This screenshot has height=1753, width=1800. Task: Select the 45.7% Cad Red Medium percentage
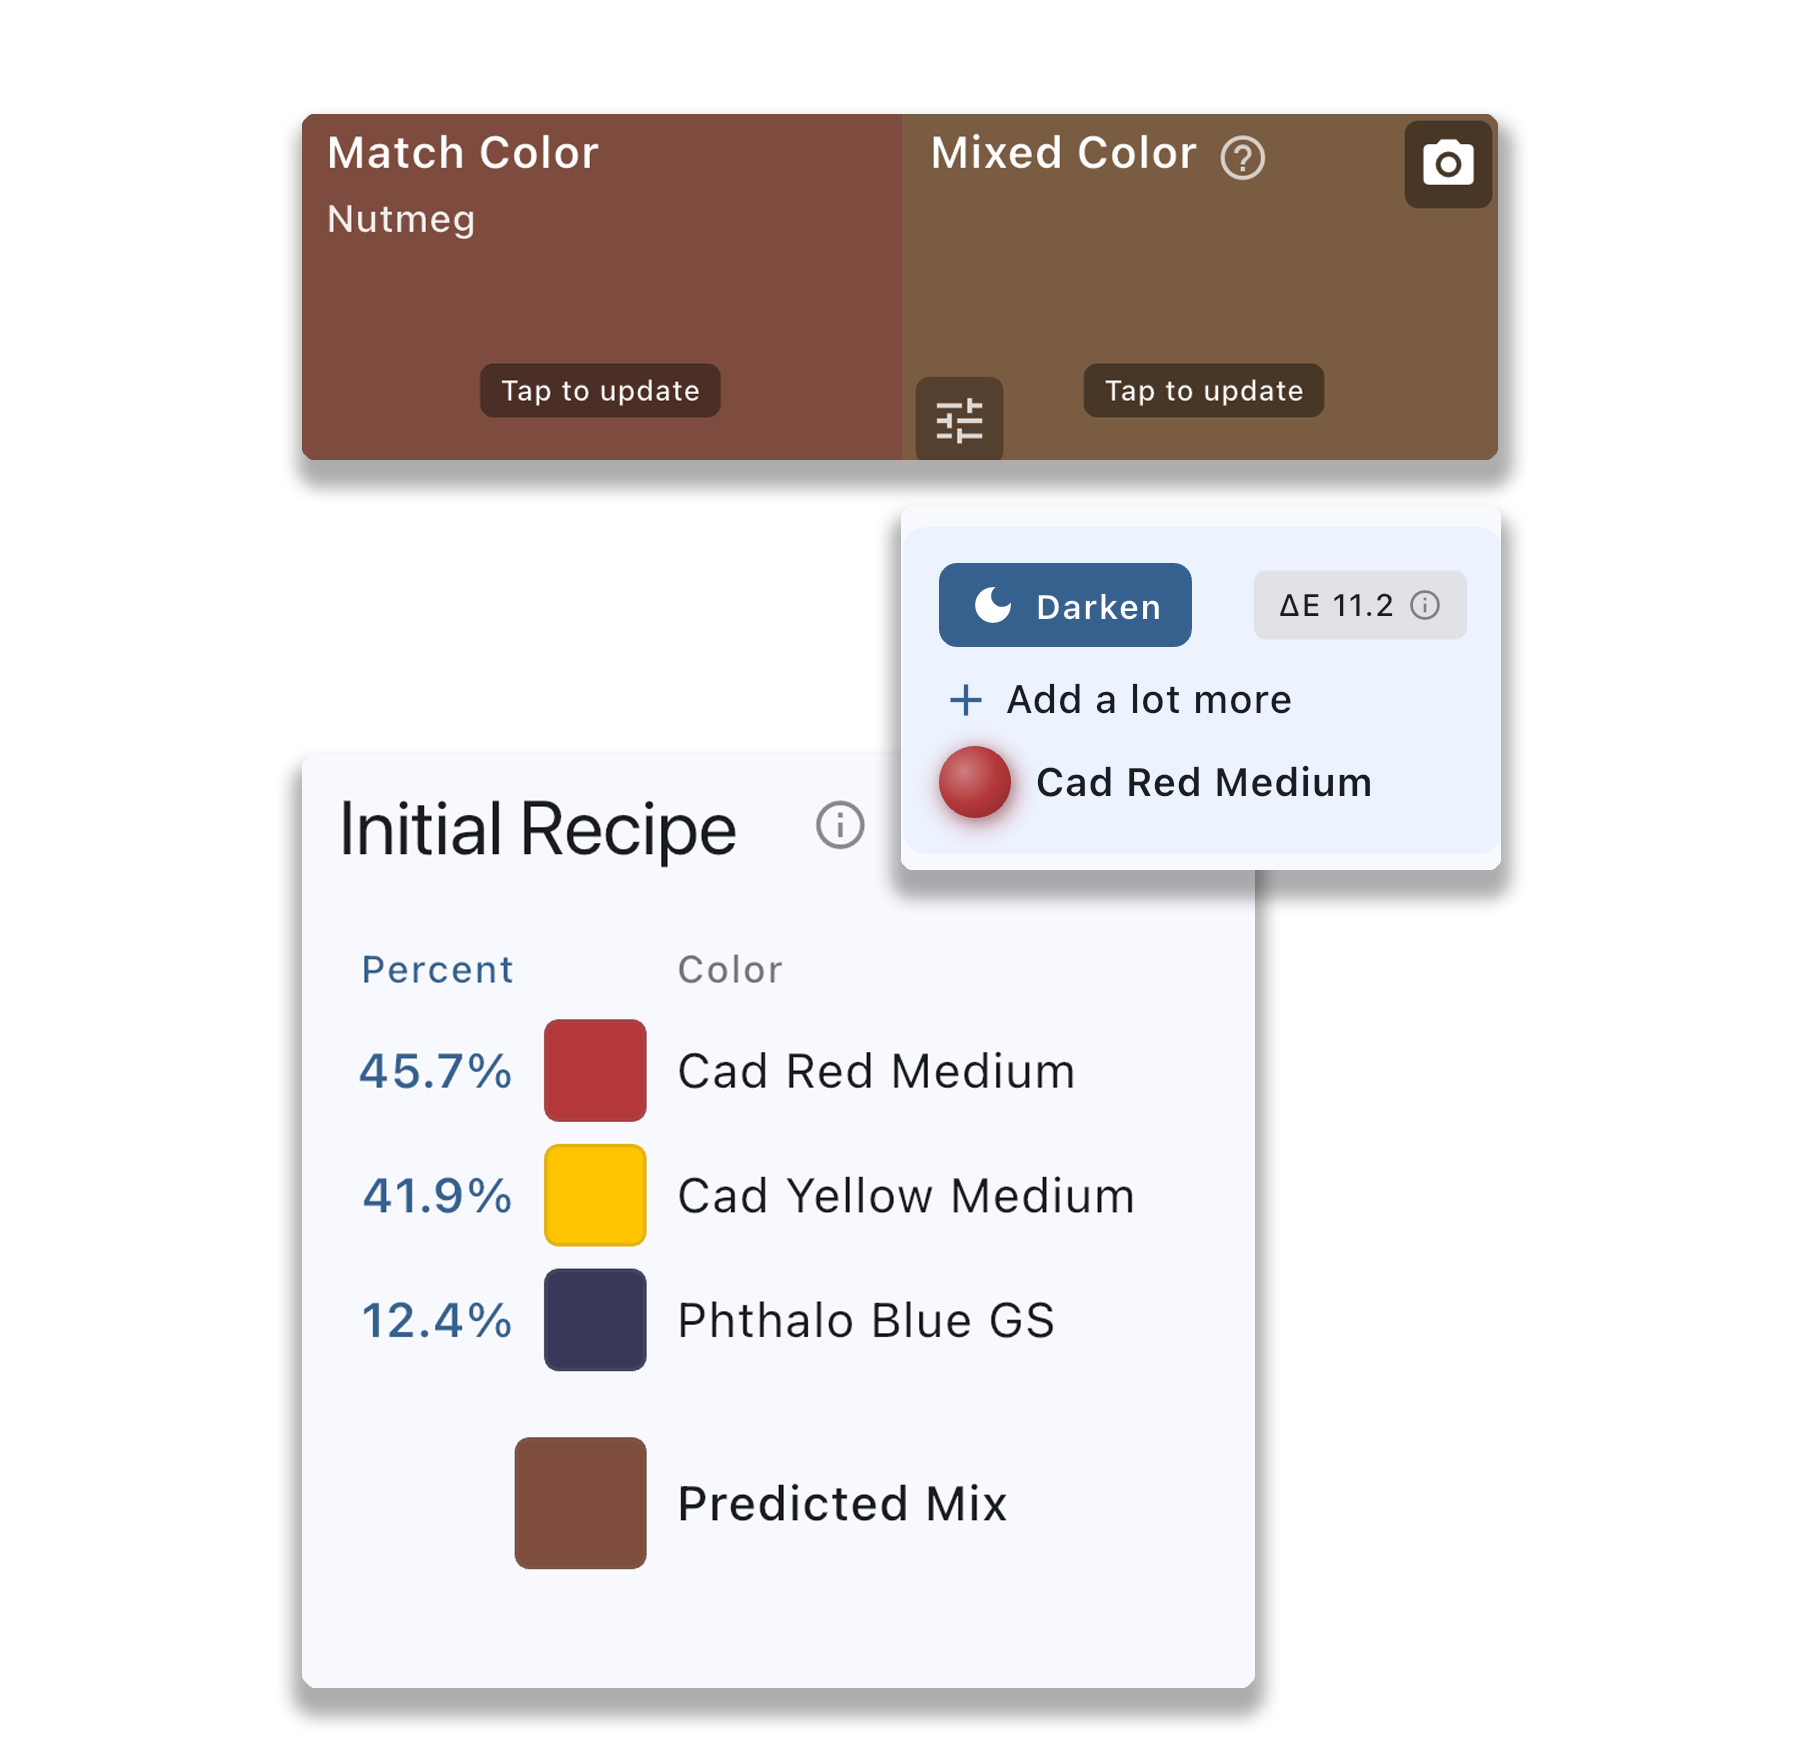tap(434, 1071)
